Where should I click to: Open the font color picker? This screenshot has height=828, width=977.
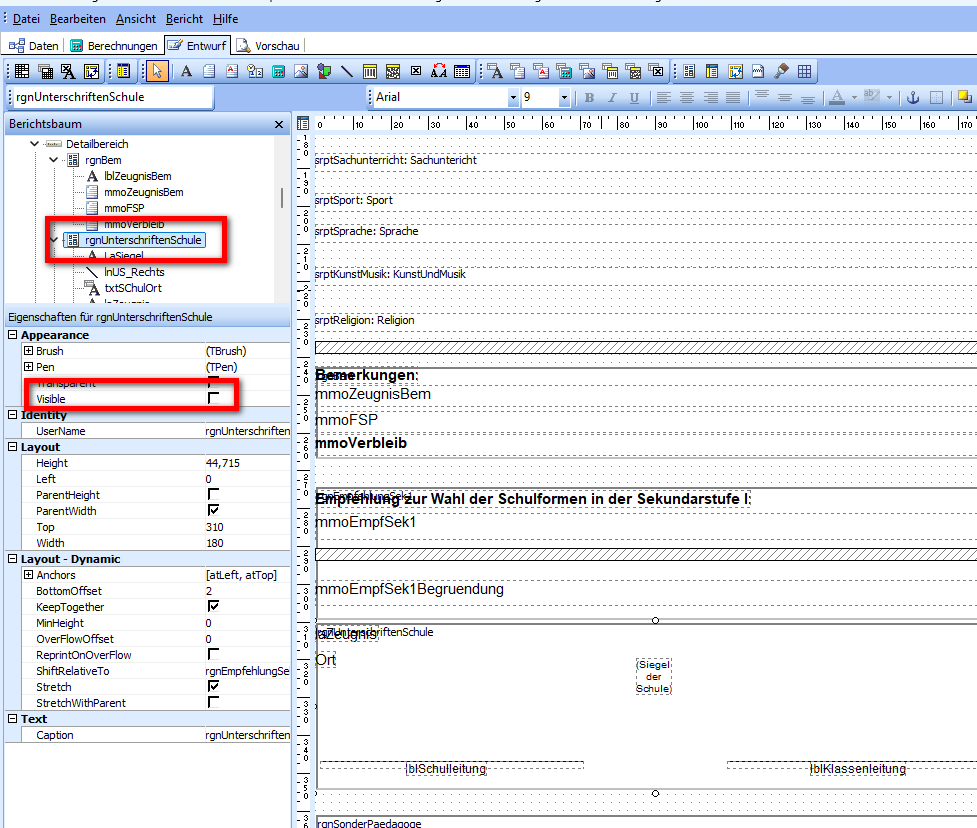pos(854,97)
